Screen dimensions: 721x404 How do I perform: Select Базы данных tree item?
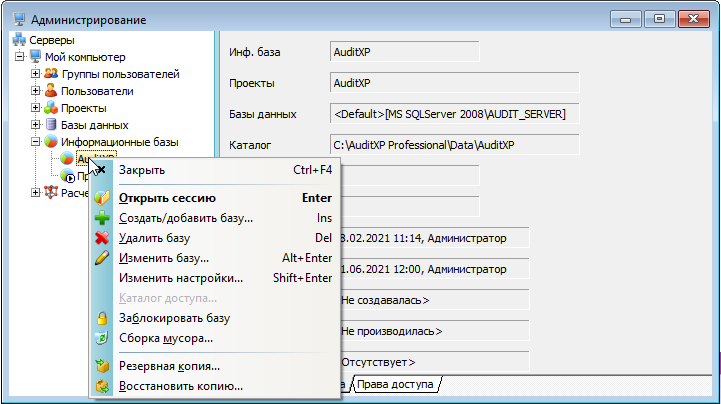pyautogui.click(x=94, y=125)
